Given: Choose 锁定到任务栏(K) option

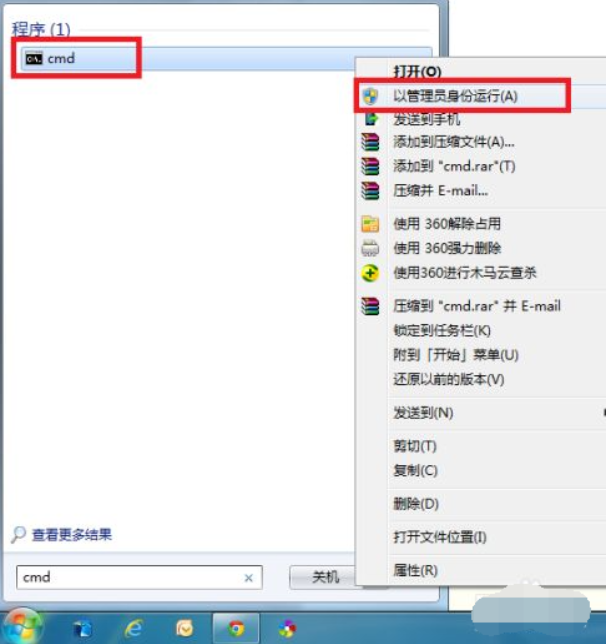Looking at the screenshot, I should click(442, 330).
